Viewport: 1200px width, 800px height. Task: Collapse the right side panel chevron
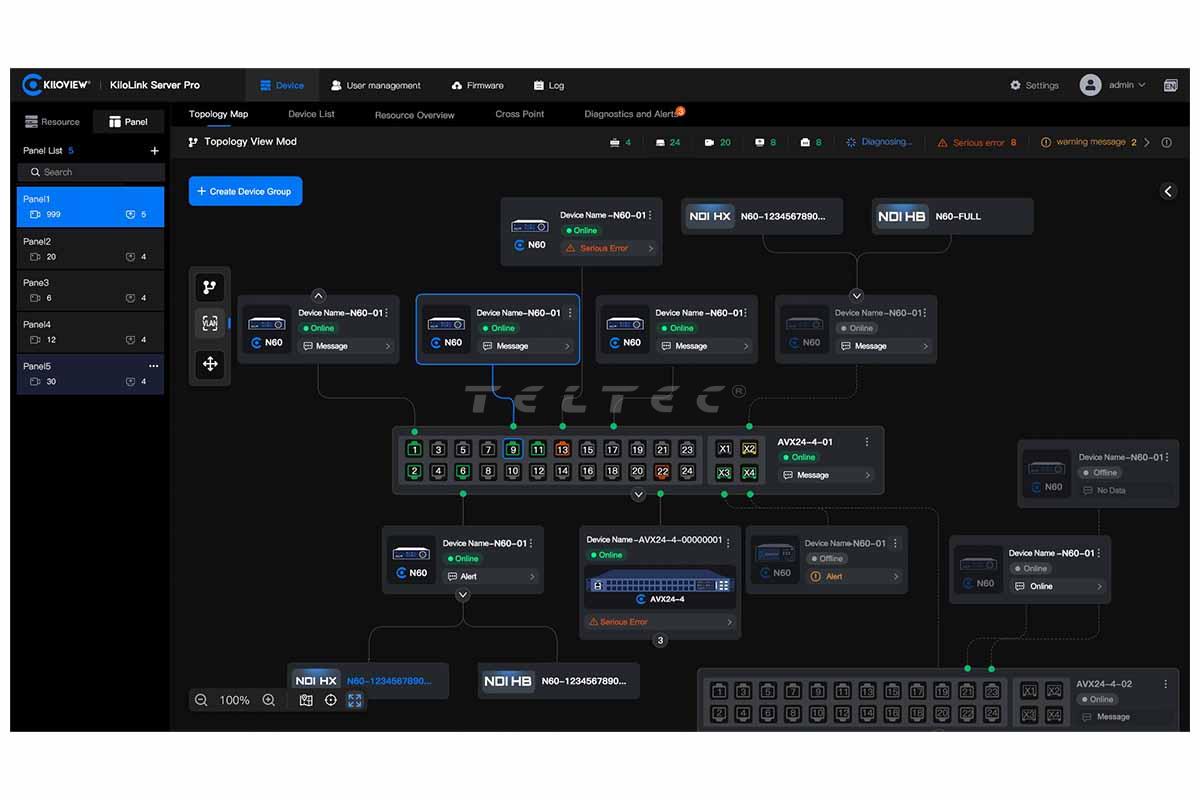coord(1168,191)
